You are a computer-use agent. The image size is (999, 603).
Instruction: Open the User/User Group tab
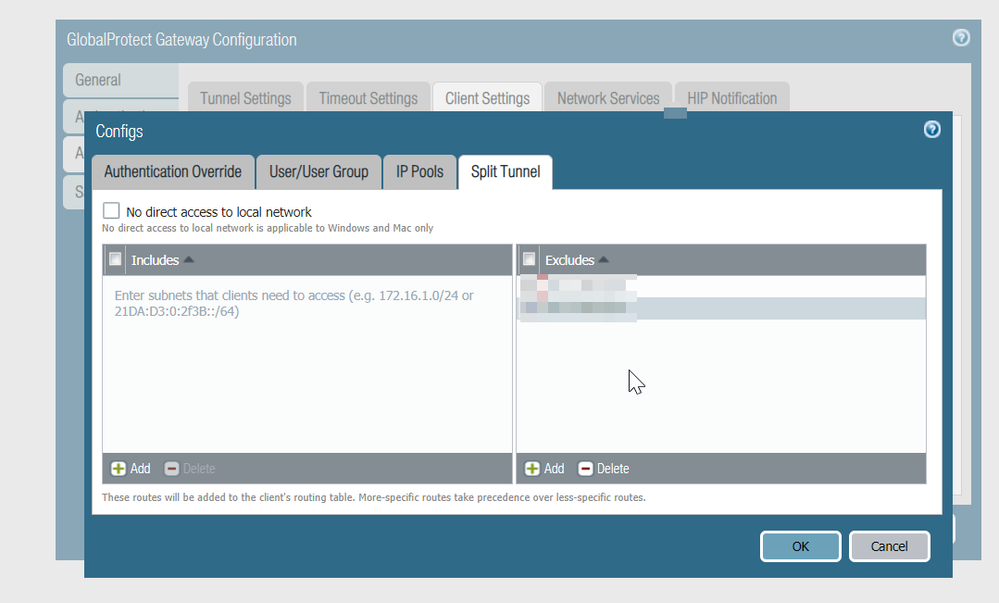click(319, 172)
